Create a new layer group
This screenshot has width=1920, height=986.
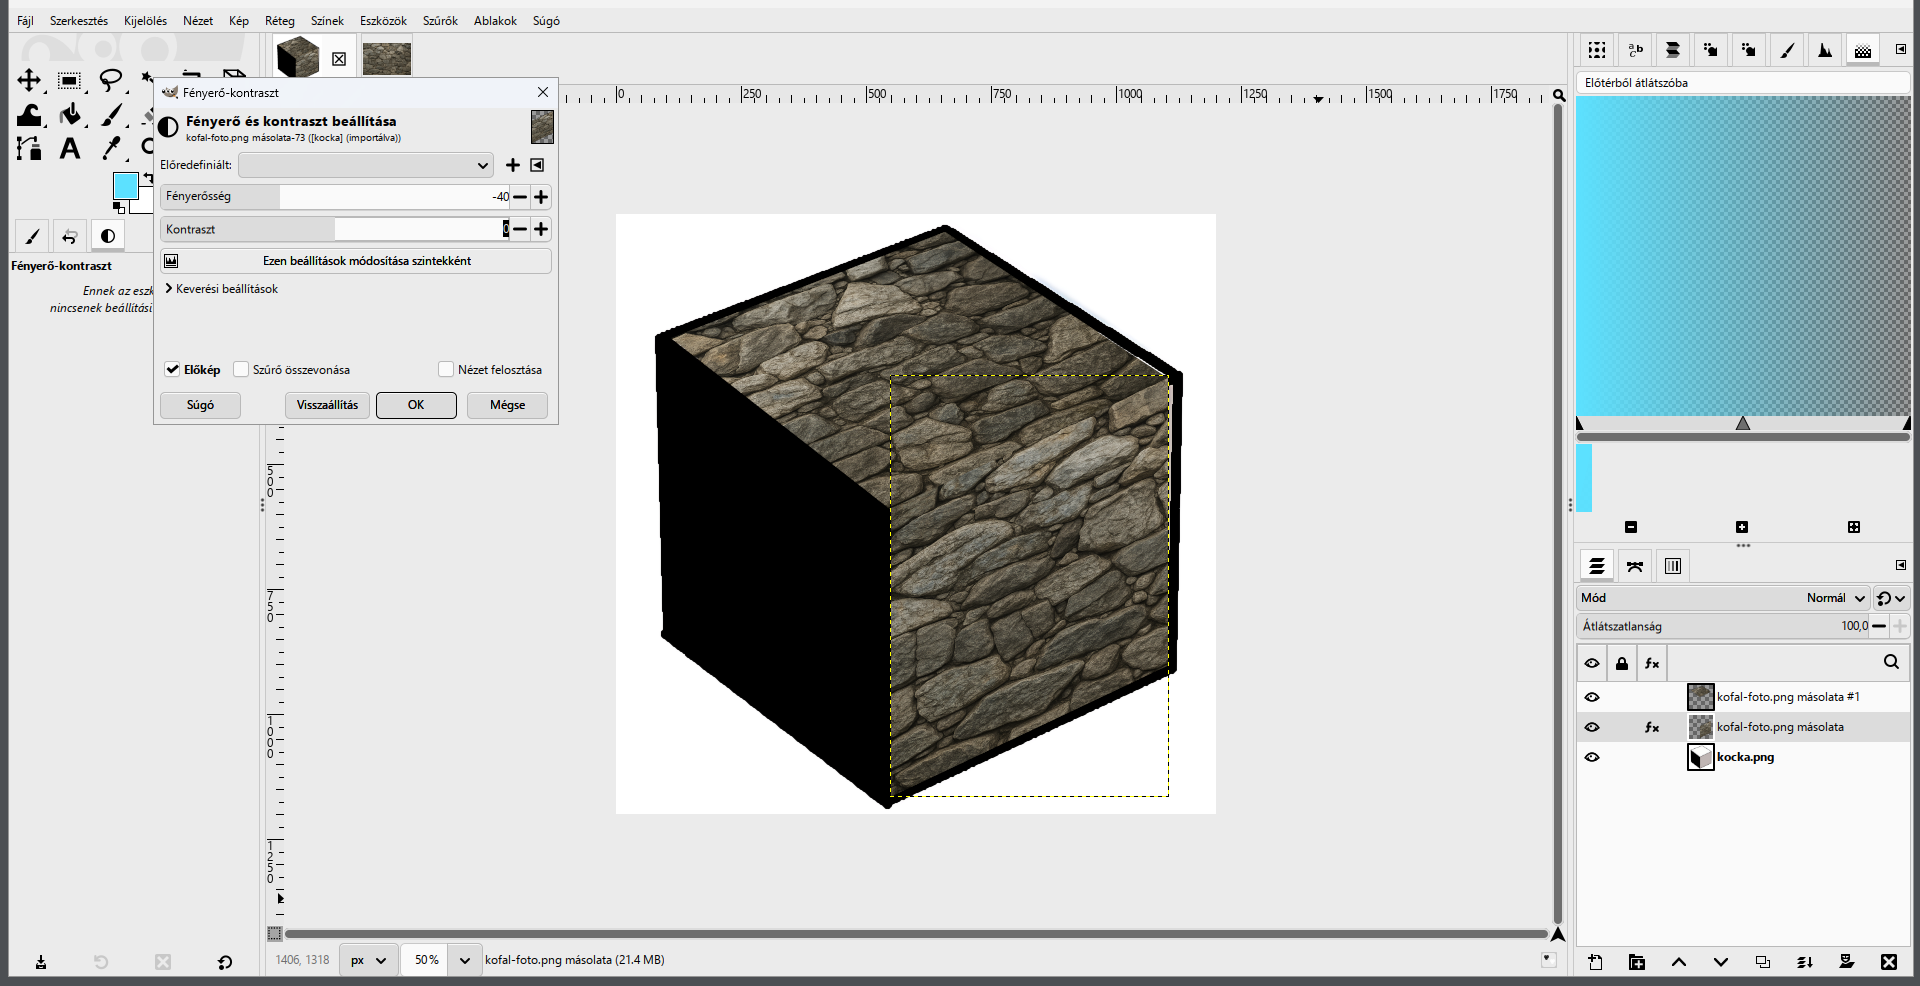1637,962
